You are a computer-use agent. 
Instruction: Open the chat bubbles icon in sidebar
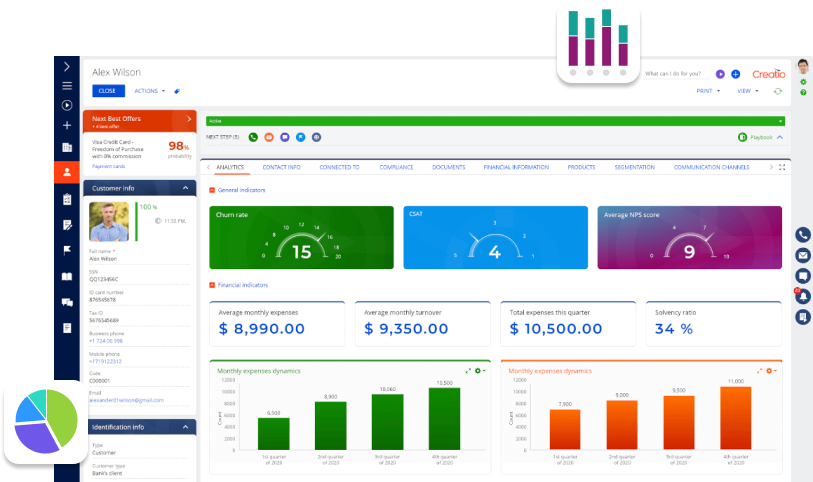click(67, 302)
